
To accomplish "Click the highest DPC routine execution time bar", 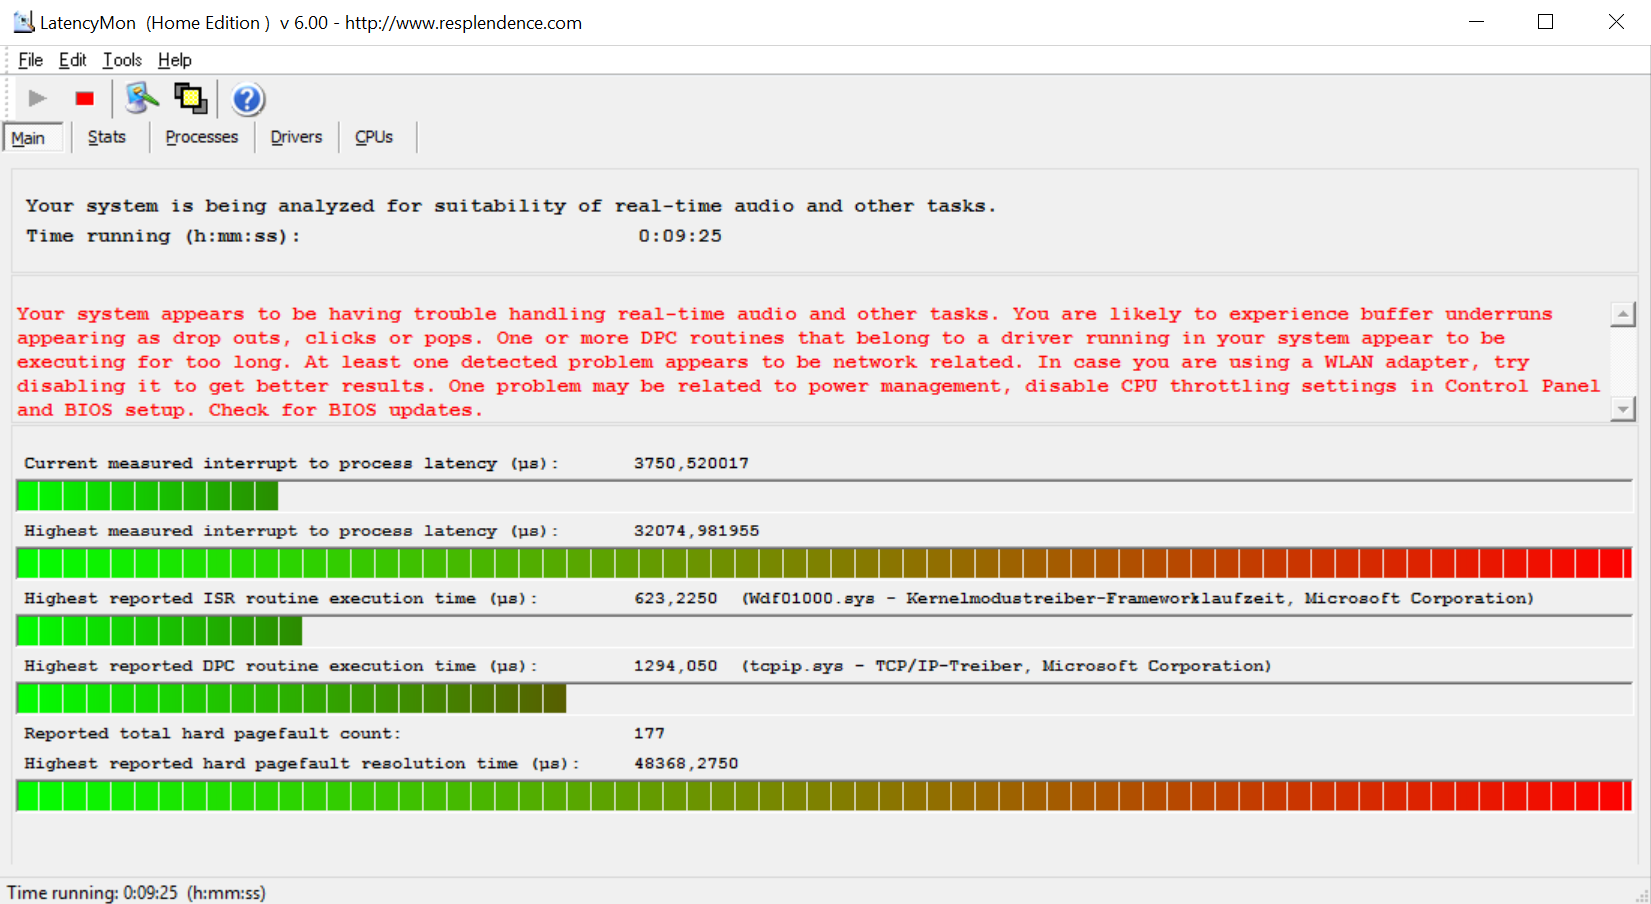I will pos(824,698).
